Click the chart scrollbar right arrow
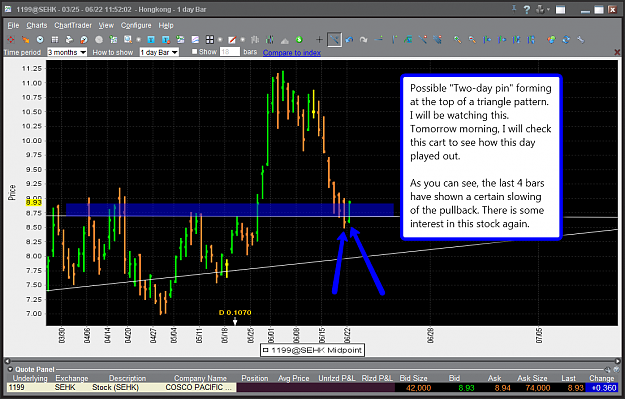Screen dimensions: 625x399 (618, 361)
